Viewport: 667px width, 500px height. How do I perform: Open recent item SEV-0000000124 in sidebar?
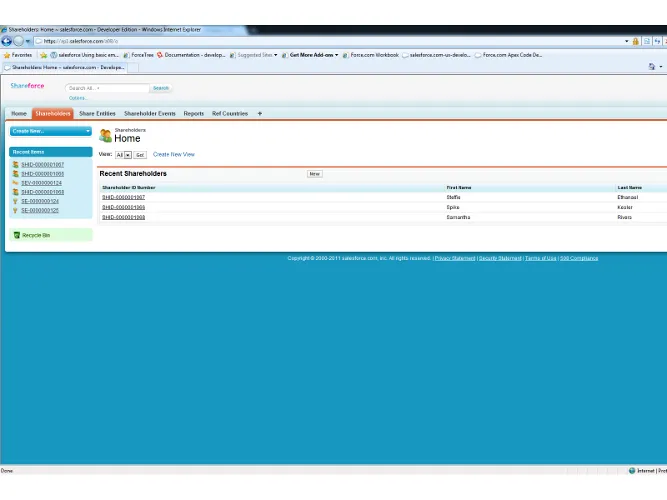coord(41,183)
